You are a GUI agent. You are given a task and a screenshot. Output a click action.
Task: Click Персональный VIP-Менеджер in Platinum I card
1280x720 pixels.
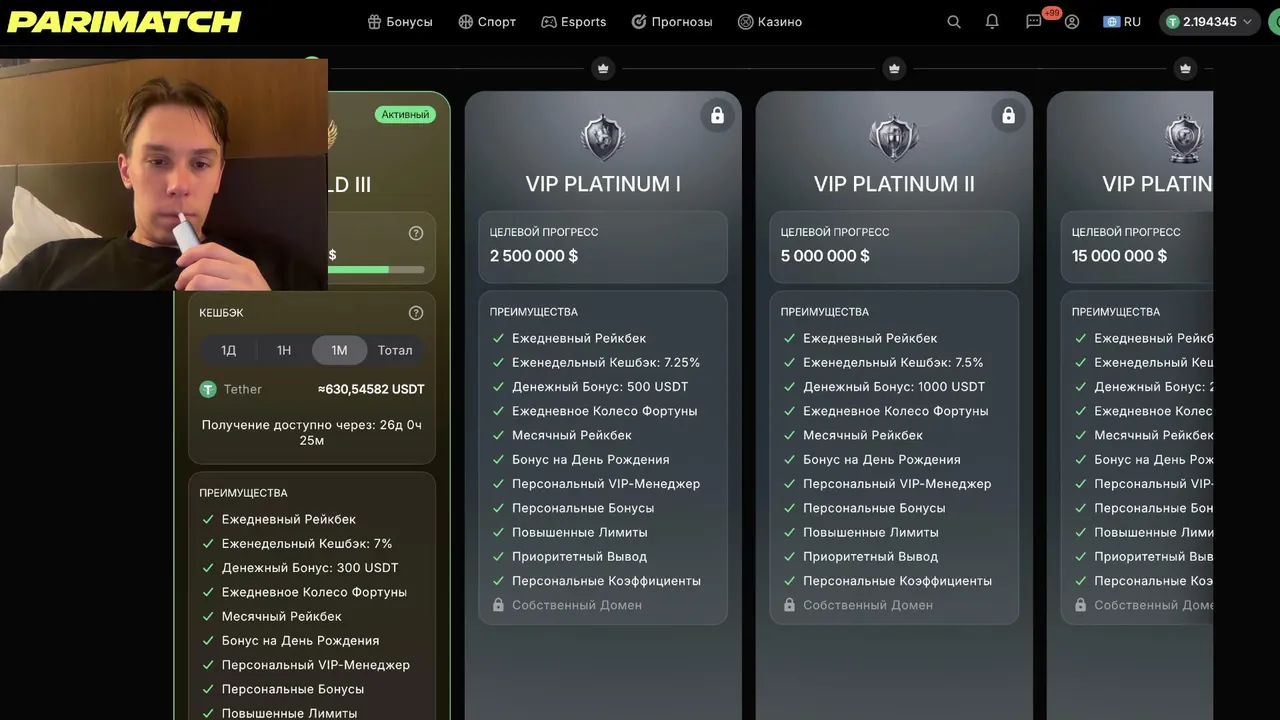pos(606,483)
